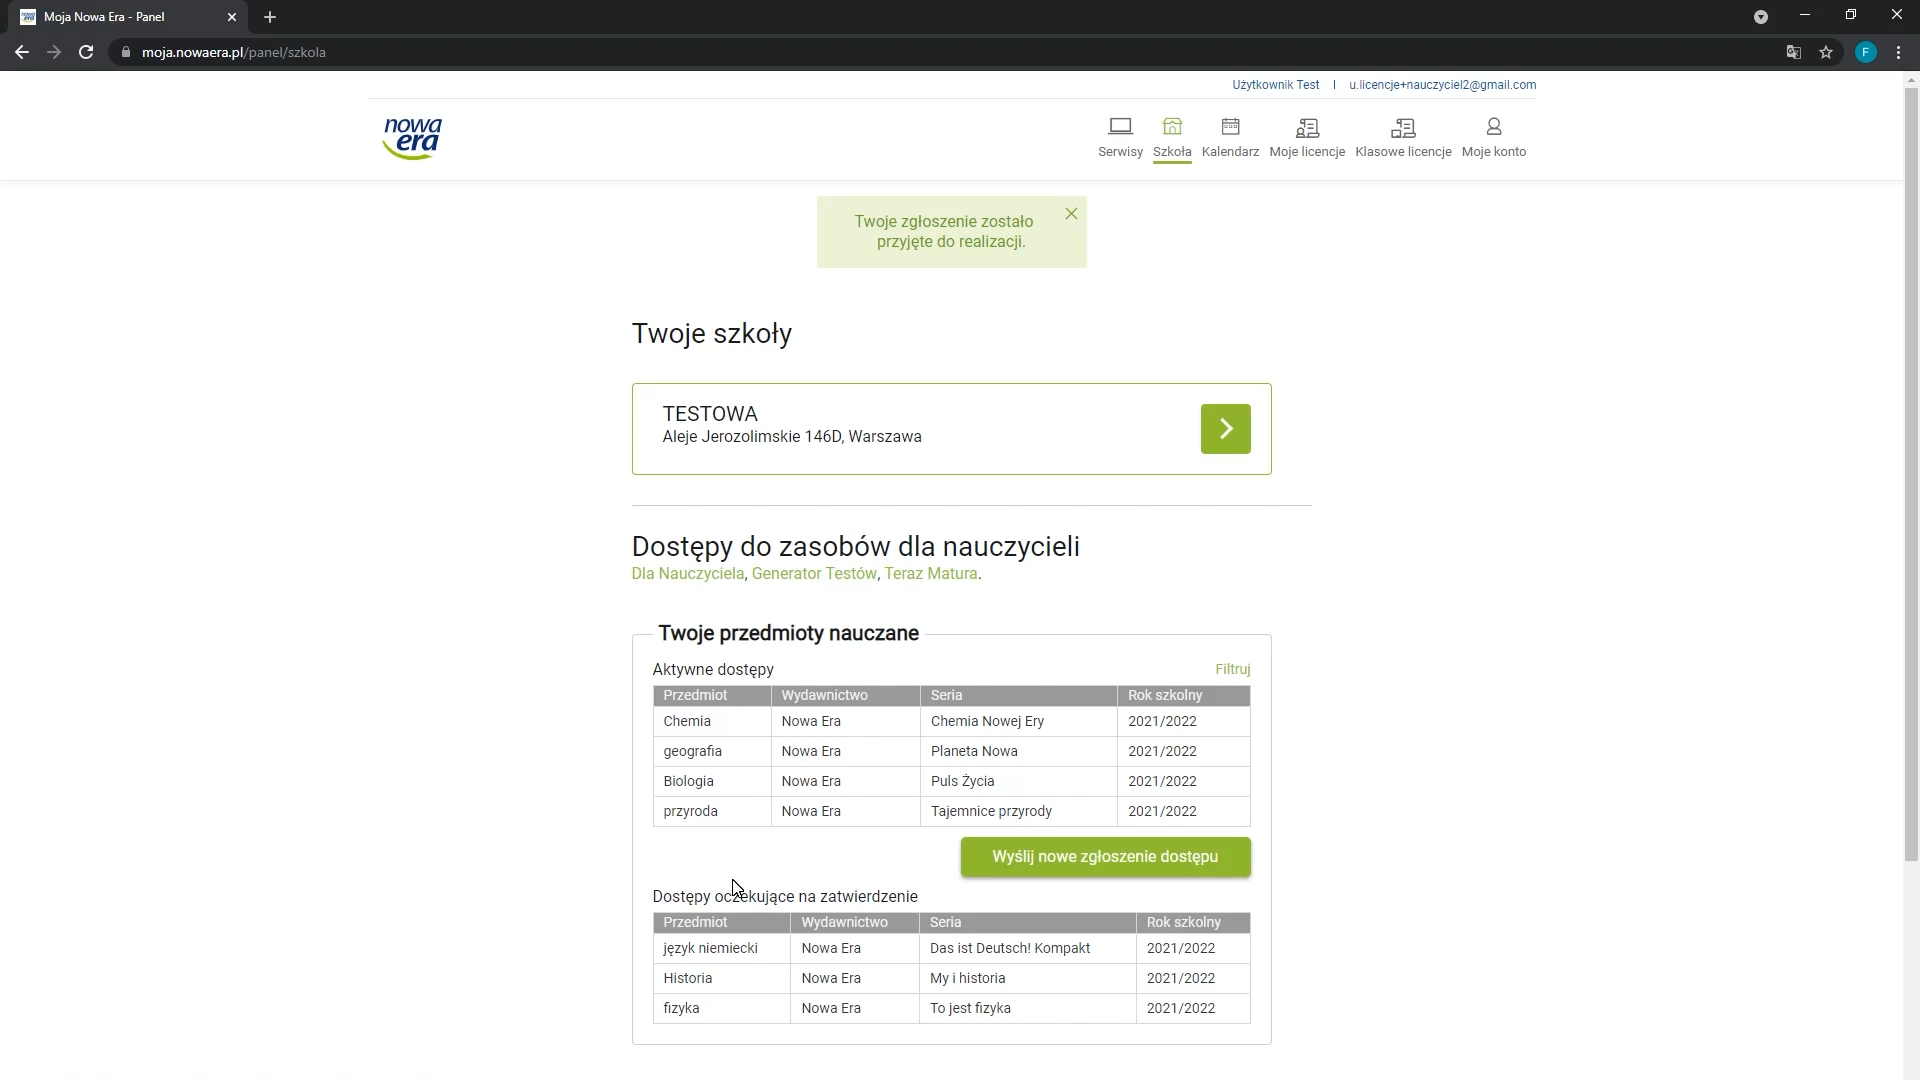
Task: Open the Serwisy laptop icon
Action: pos(1120,127)
